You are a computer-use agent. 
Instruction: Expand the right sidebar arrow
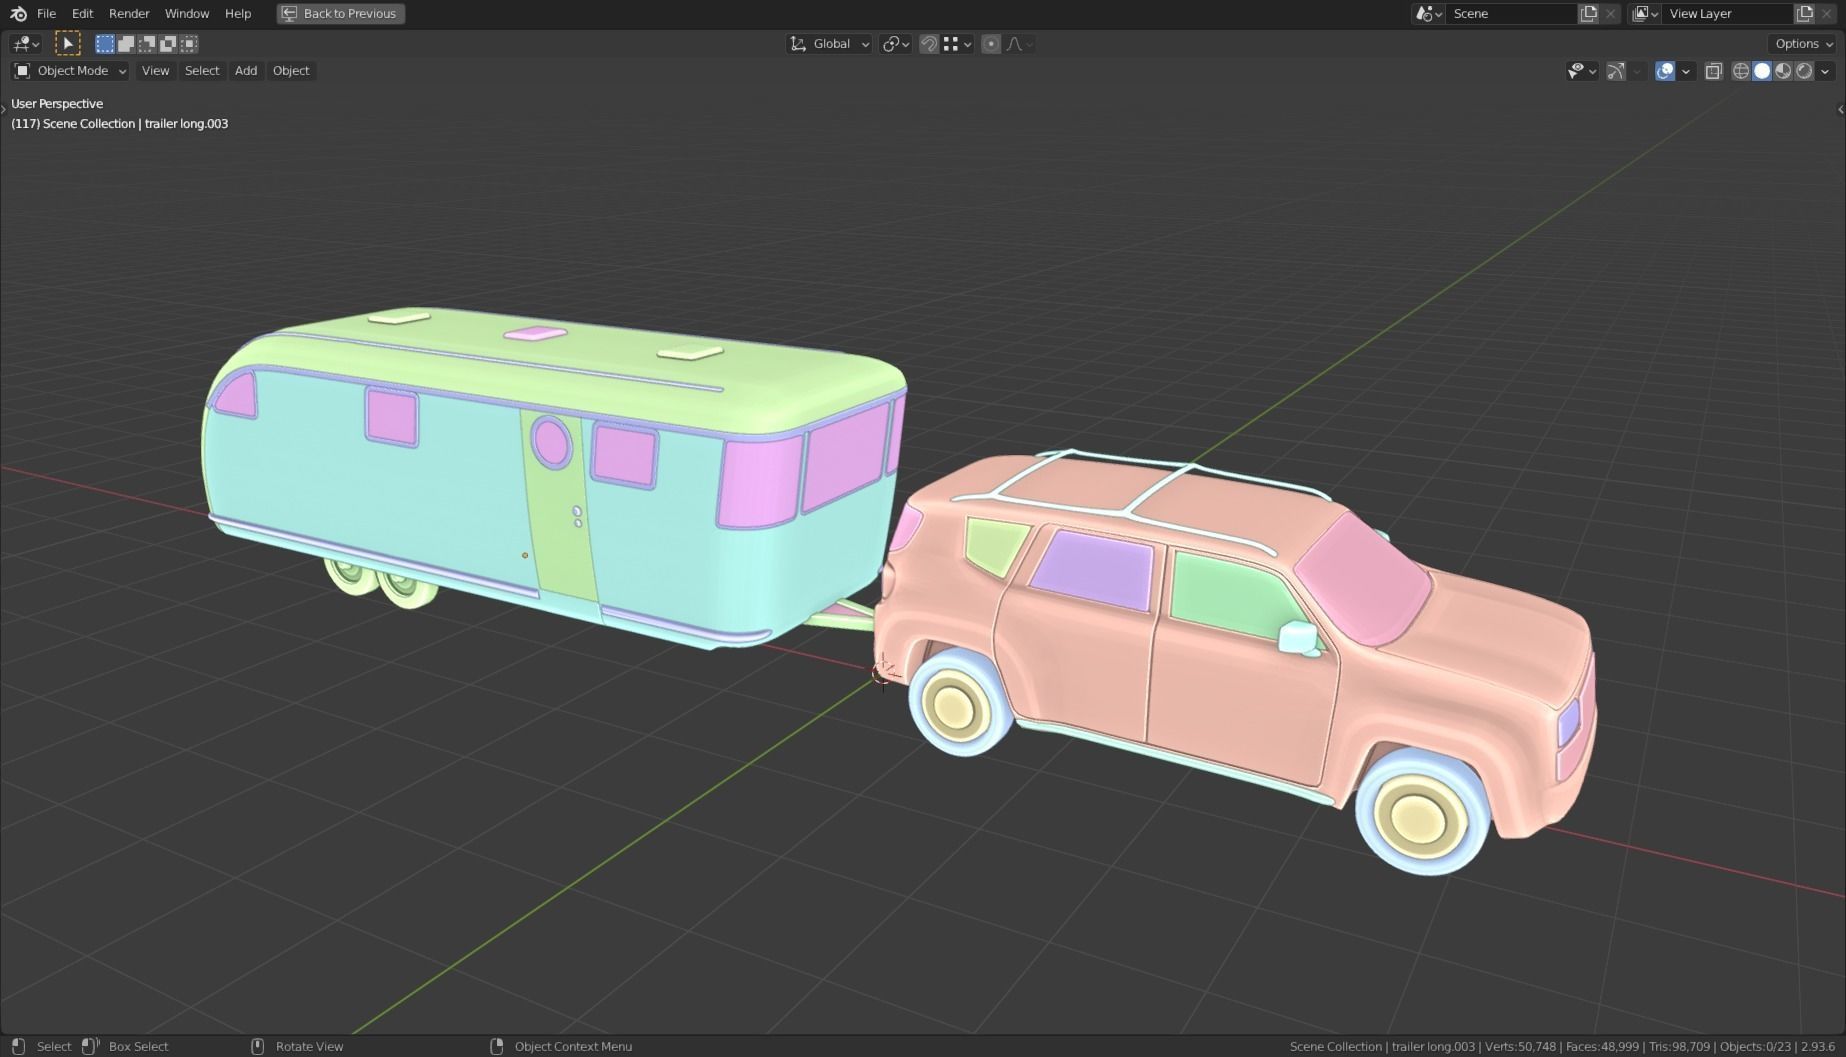pyautogui.click(x=1841, y=109)
